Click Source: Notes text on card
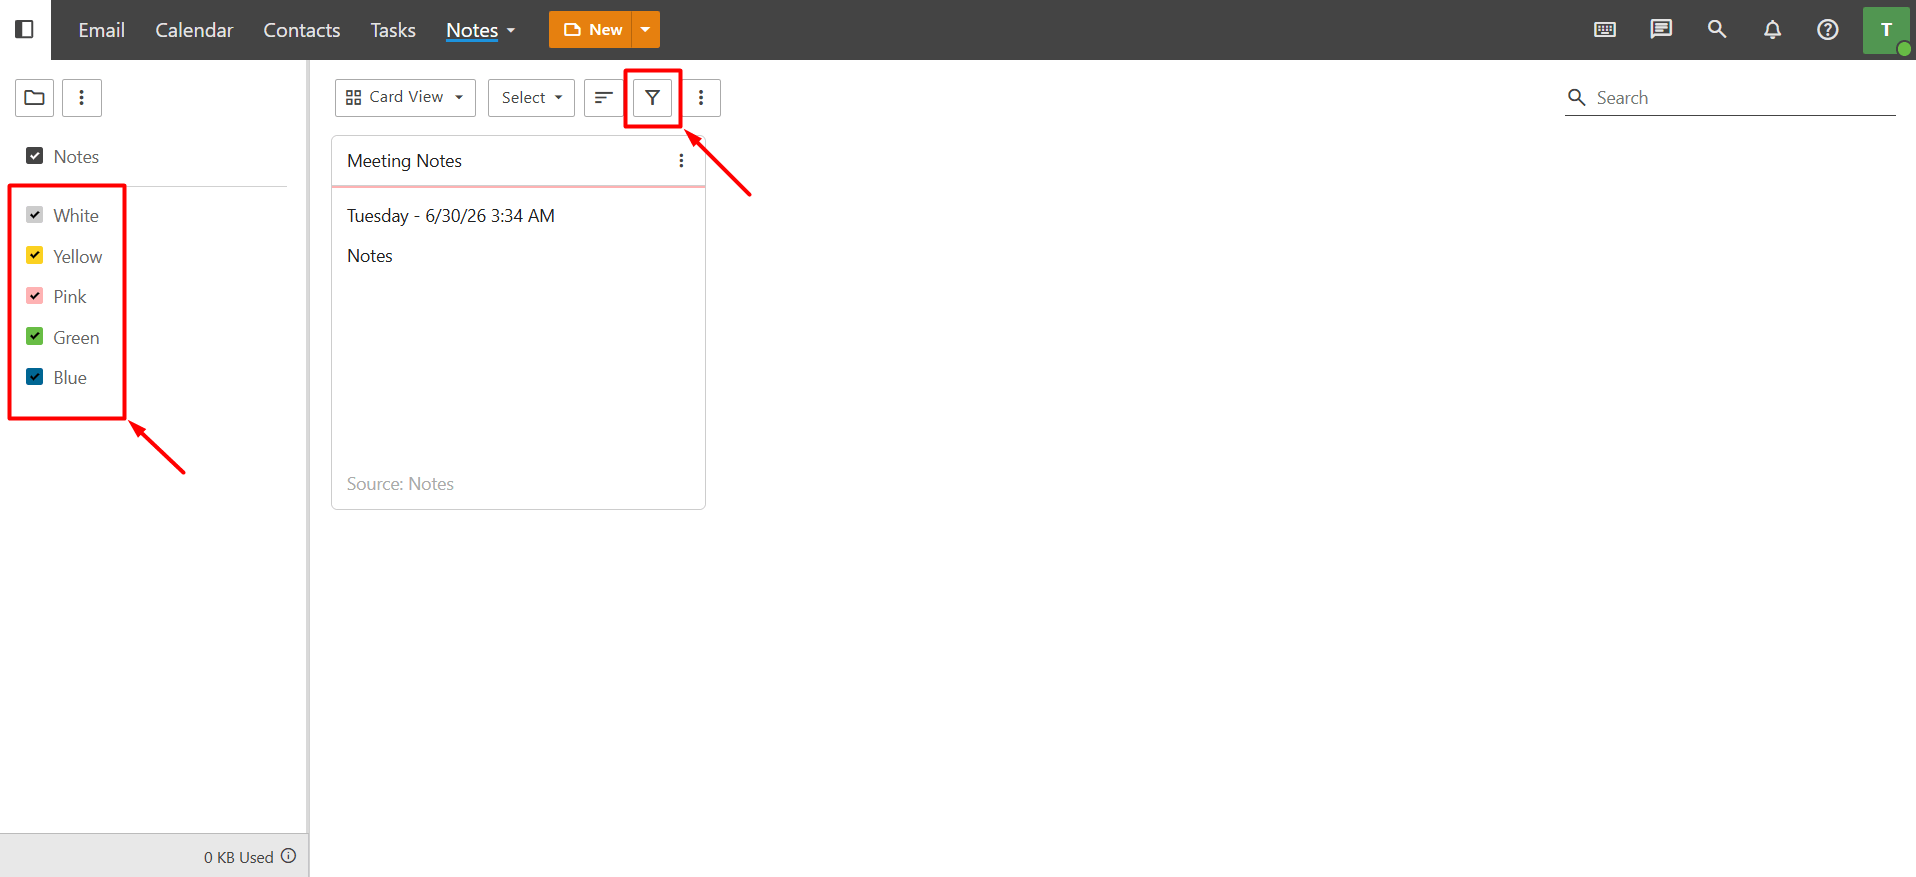Screen dimensions: 1916x877 pyautogui.click(x=400, y=484)
